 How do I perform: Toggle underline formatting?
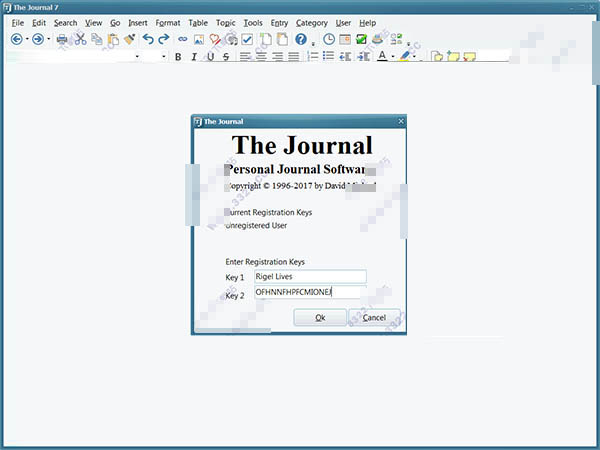[210, 57]
